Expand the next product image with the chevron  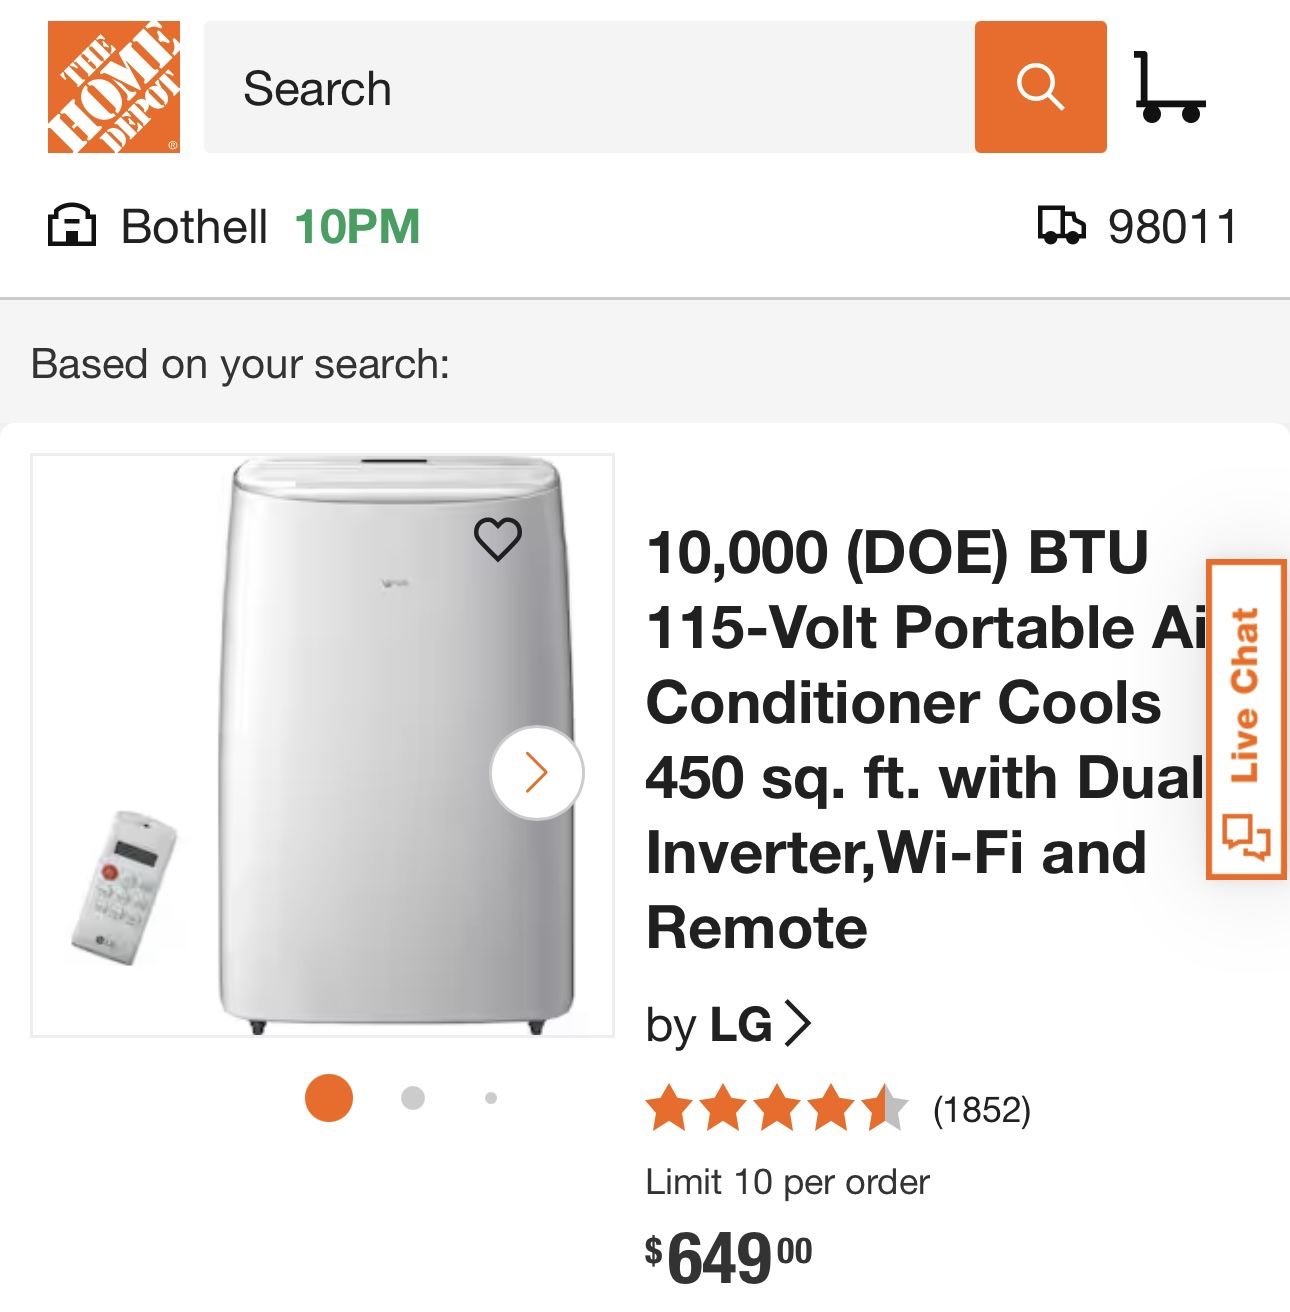537,770
